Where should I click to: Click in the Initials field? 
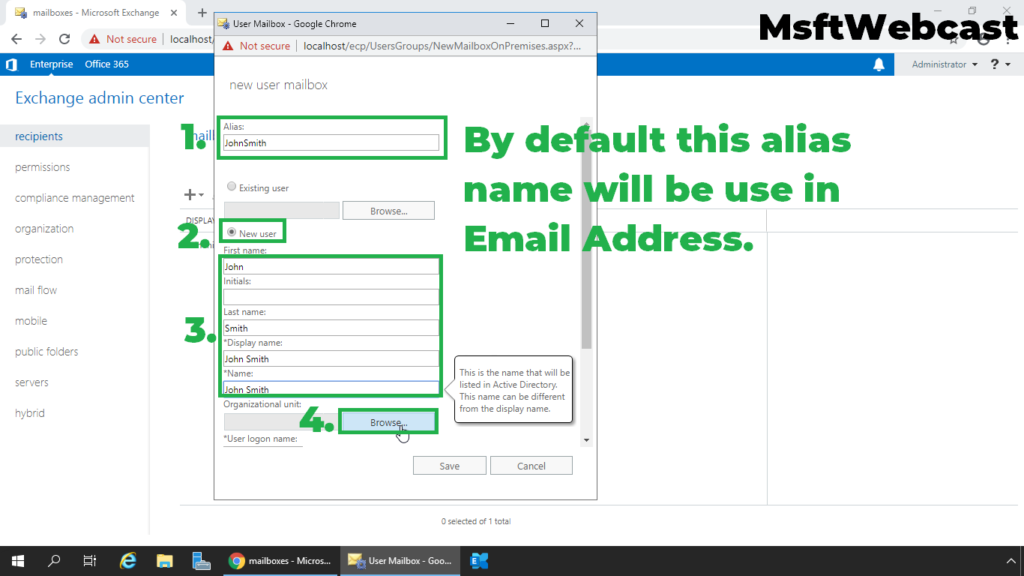coord(330,297)
